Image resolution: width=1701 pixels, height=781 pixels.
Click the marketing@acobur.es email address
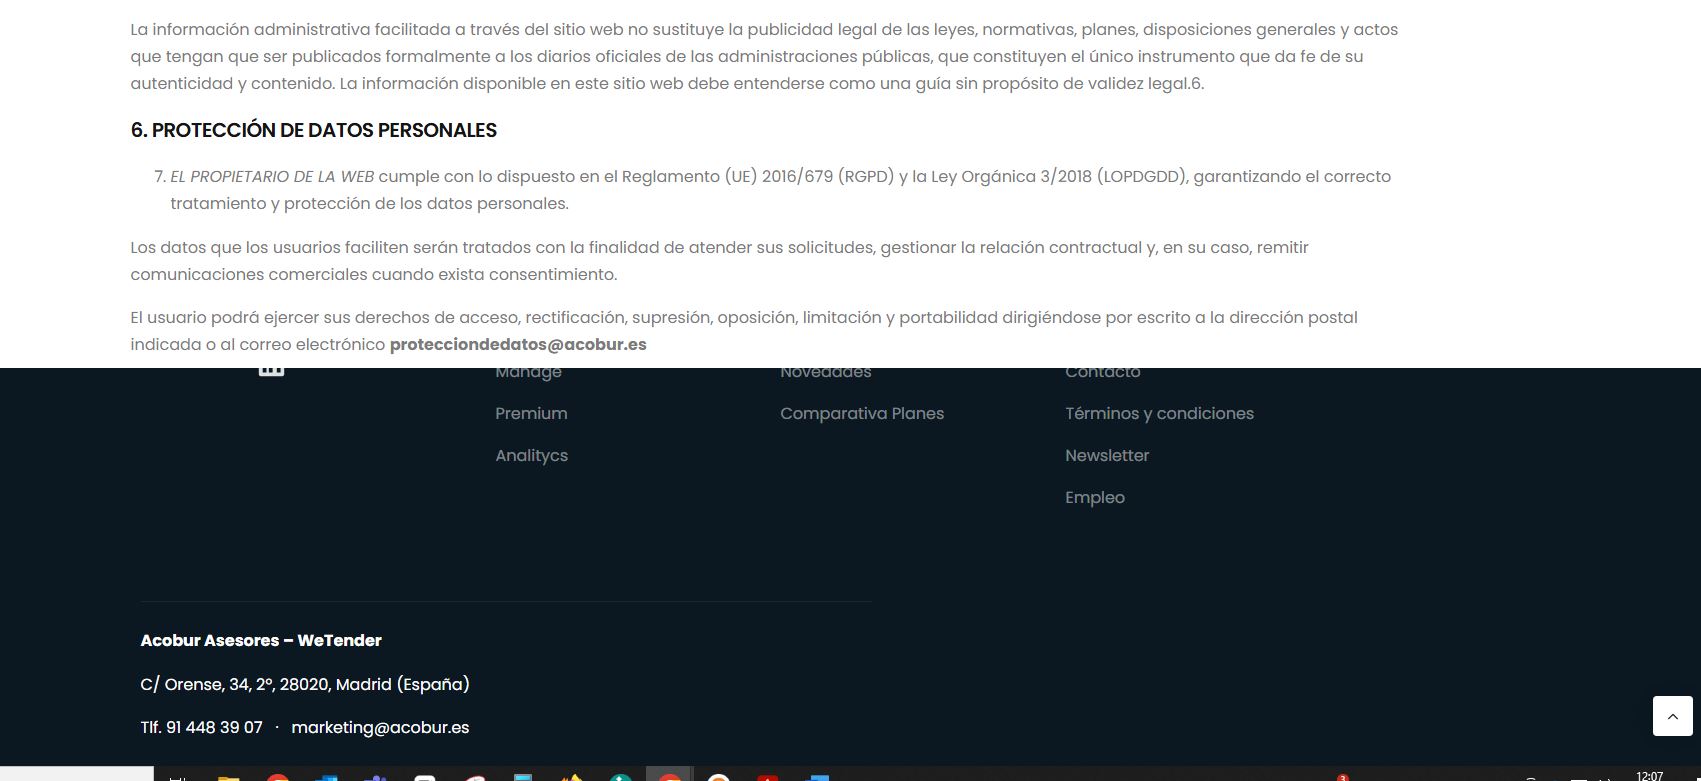(x=380, y=727)
